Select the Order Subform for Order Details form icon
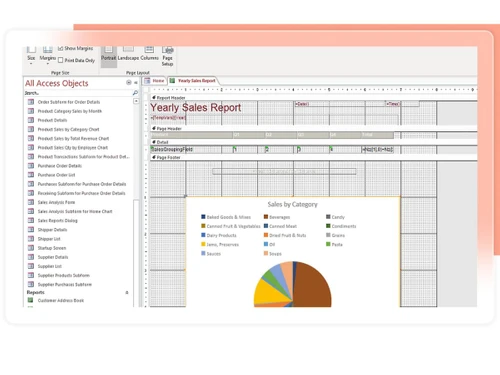Image resolution: width=500 pixels, height=375 pixels. (x=31, y=102)
